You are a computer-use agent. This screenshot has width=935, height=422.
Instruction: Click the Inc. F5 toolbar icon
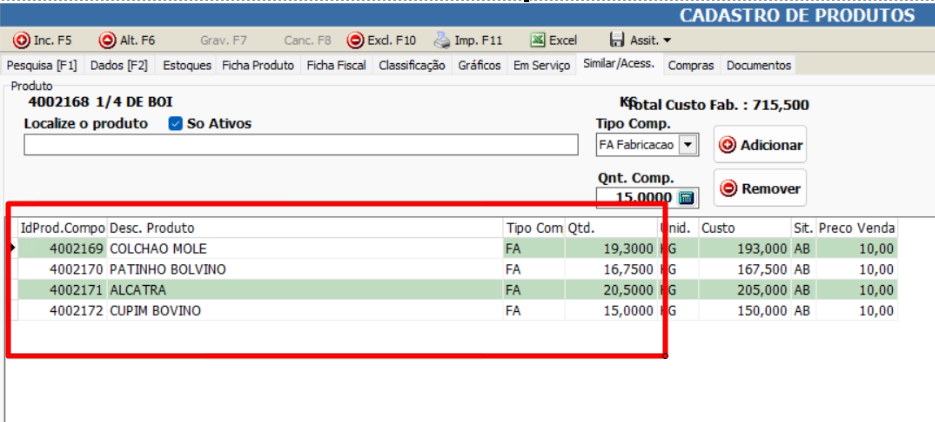point(21,41)
